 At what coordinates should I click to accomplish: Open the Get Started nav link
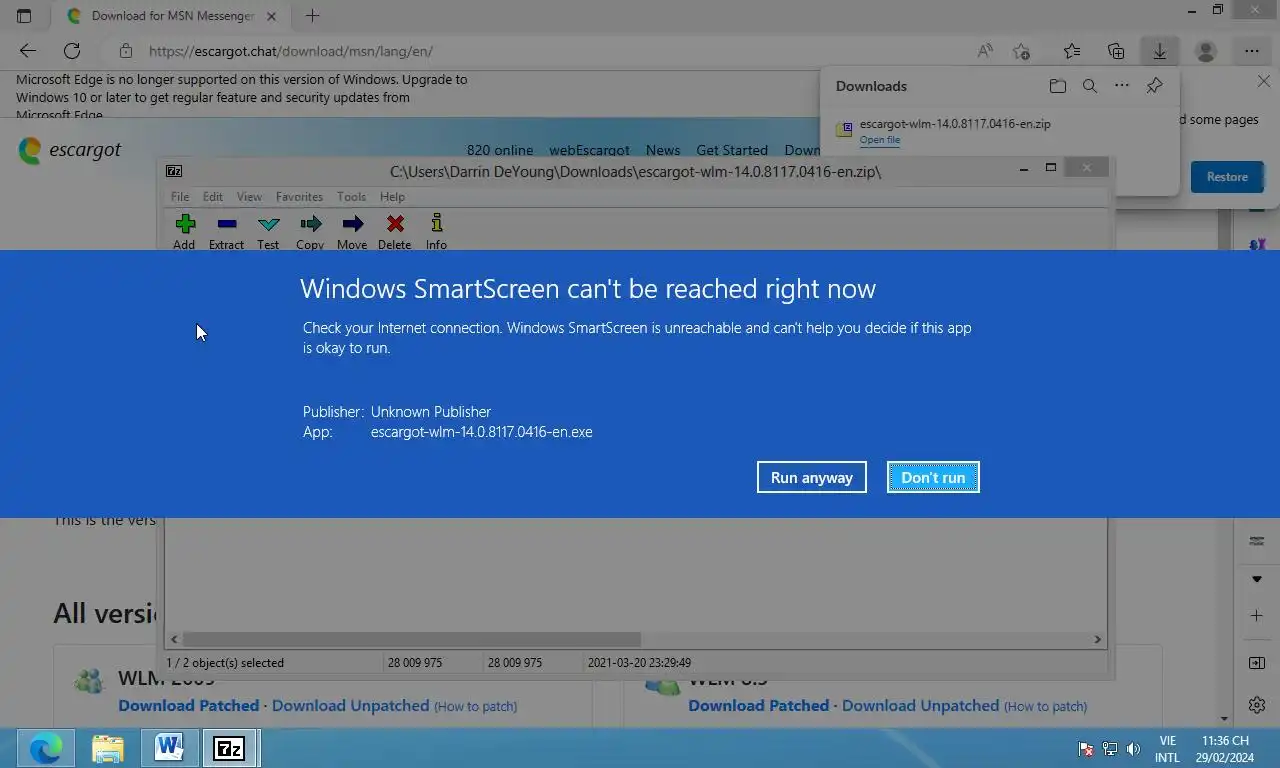[732, 150]
